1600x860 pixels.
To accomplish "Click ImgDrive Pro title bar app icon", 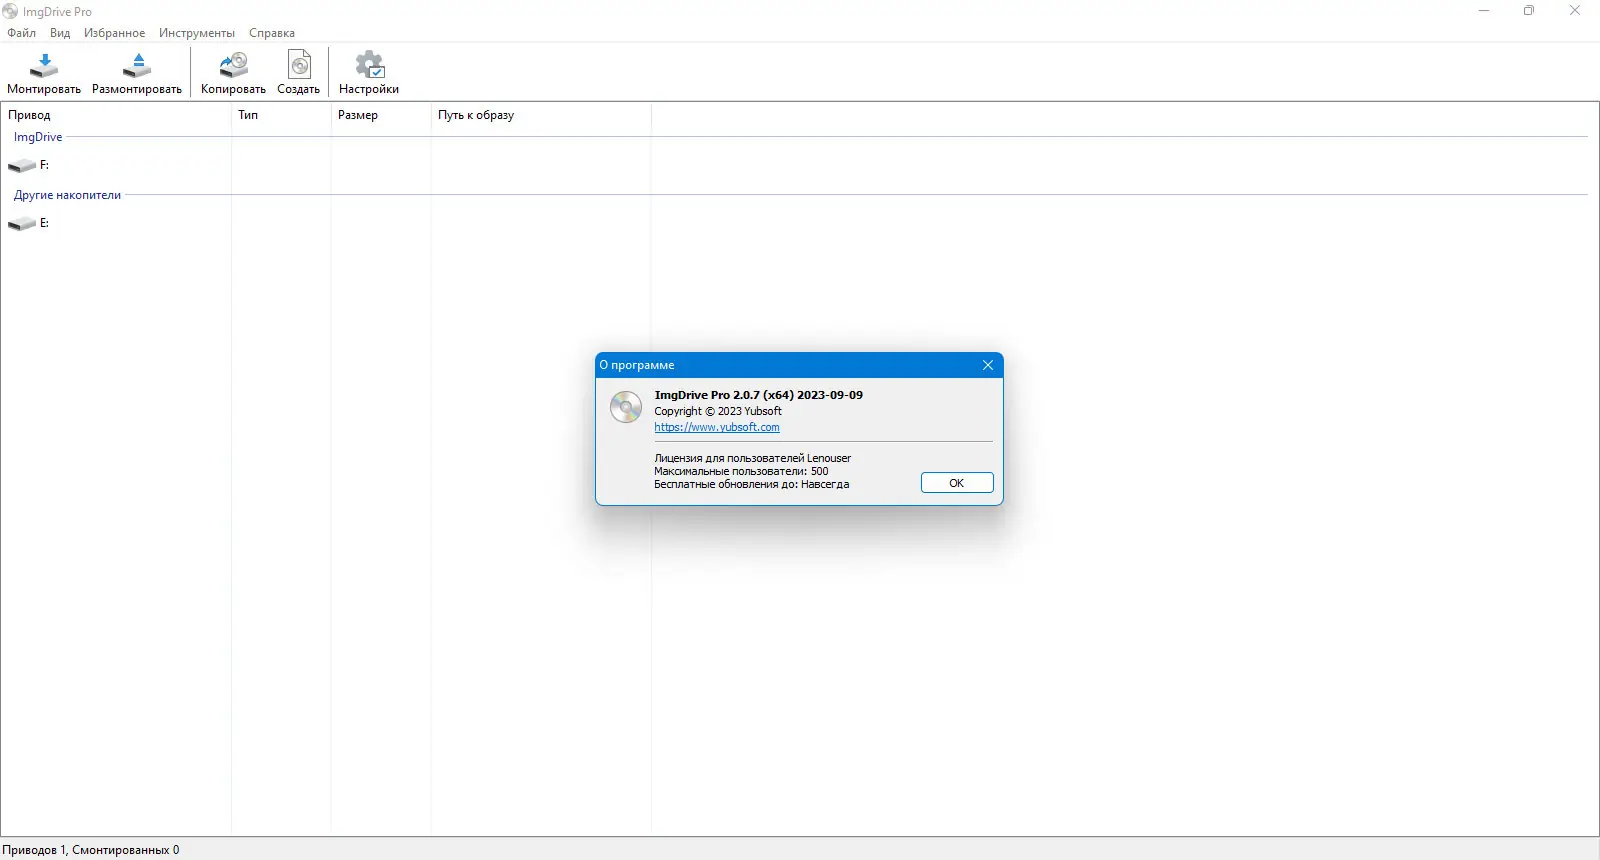I will coord(10,11).
